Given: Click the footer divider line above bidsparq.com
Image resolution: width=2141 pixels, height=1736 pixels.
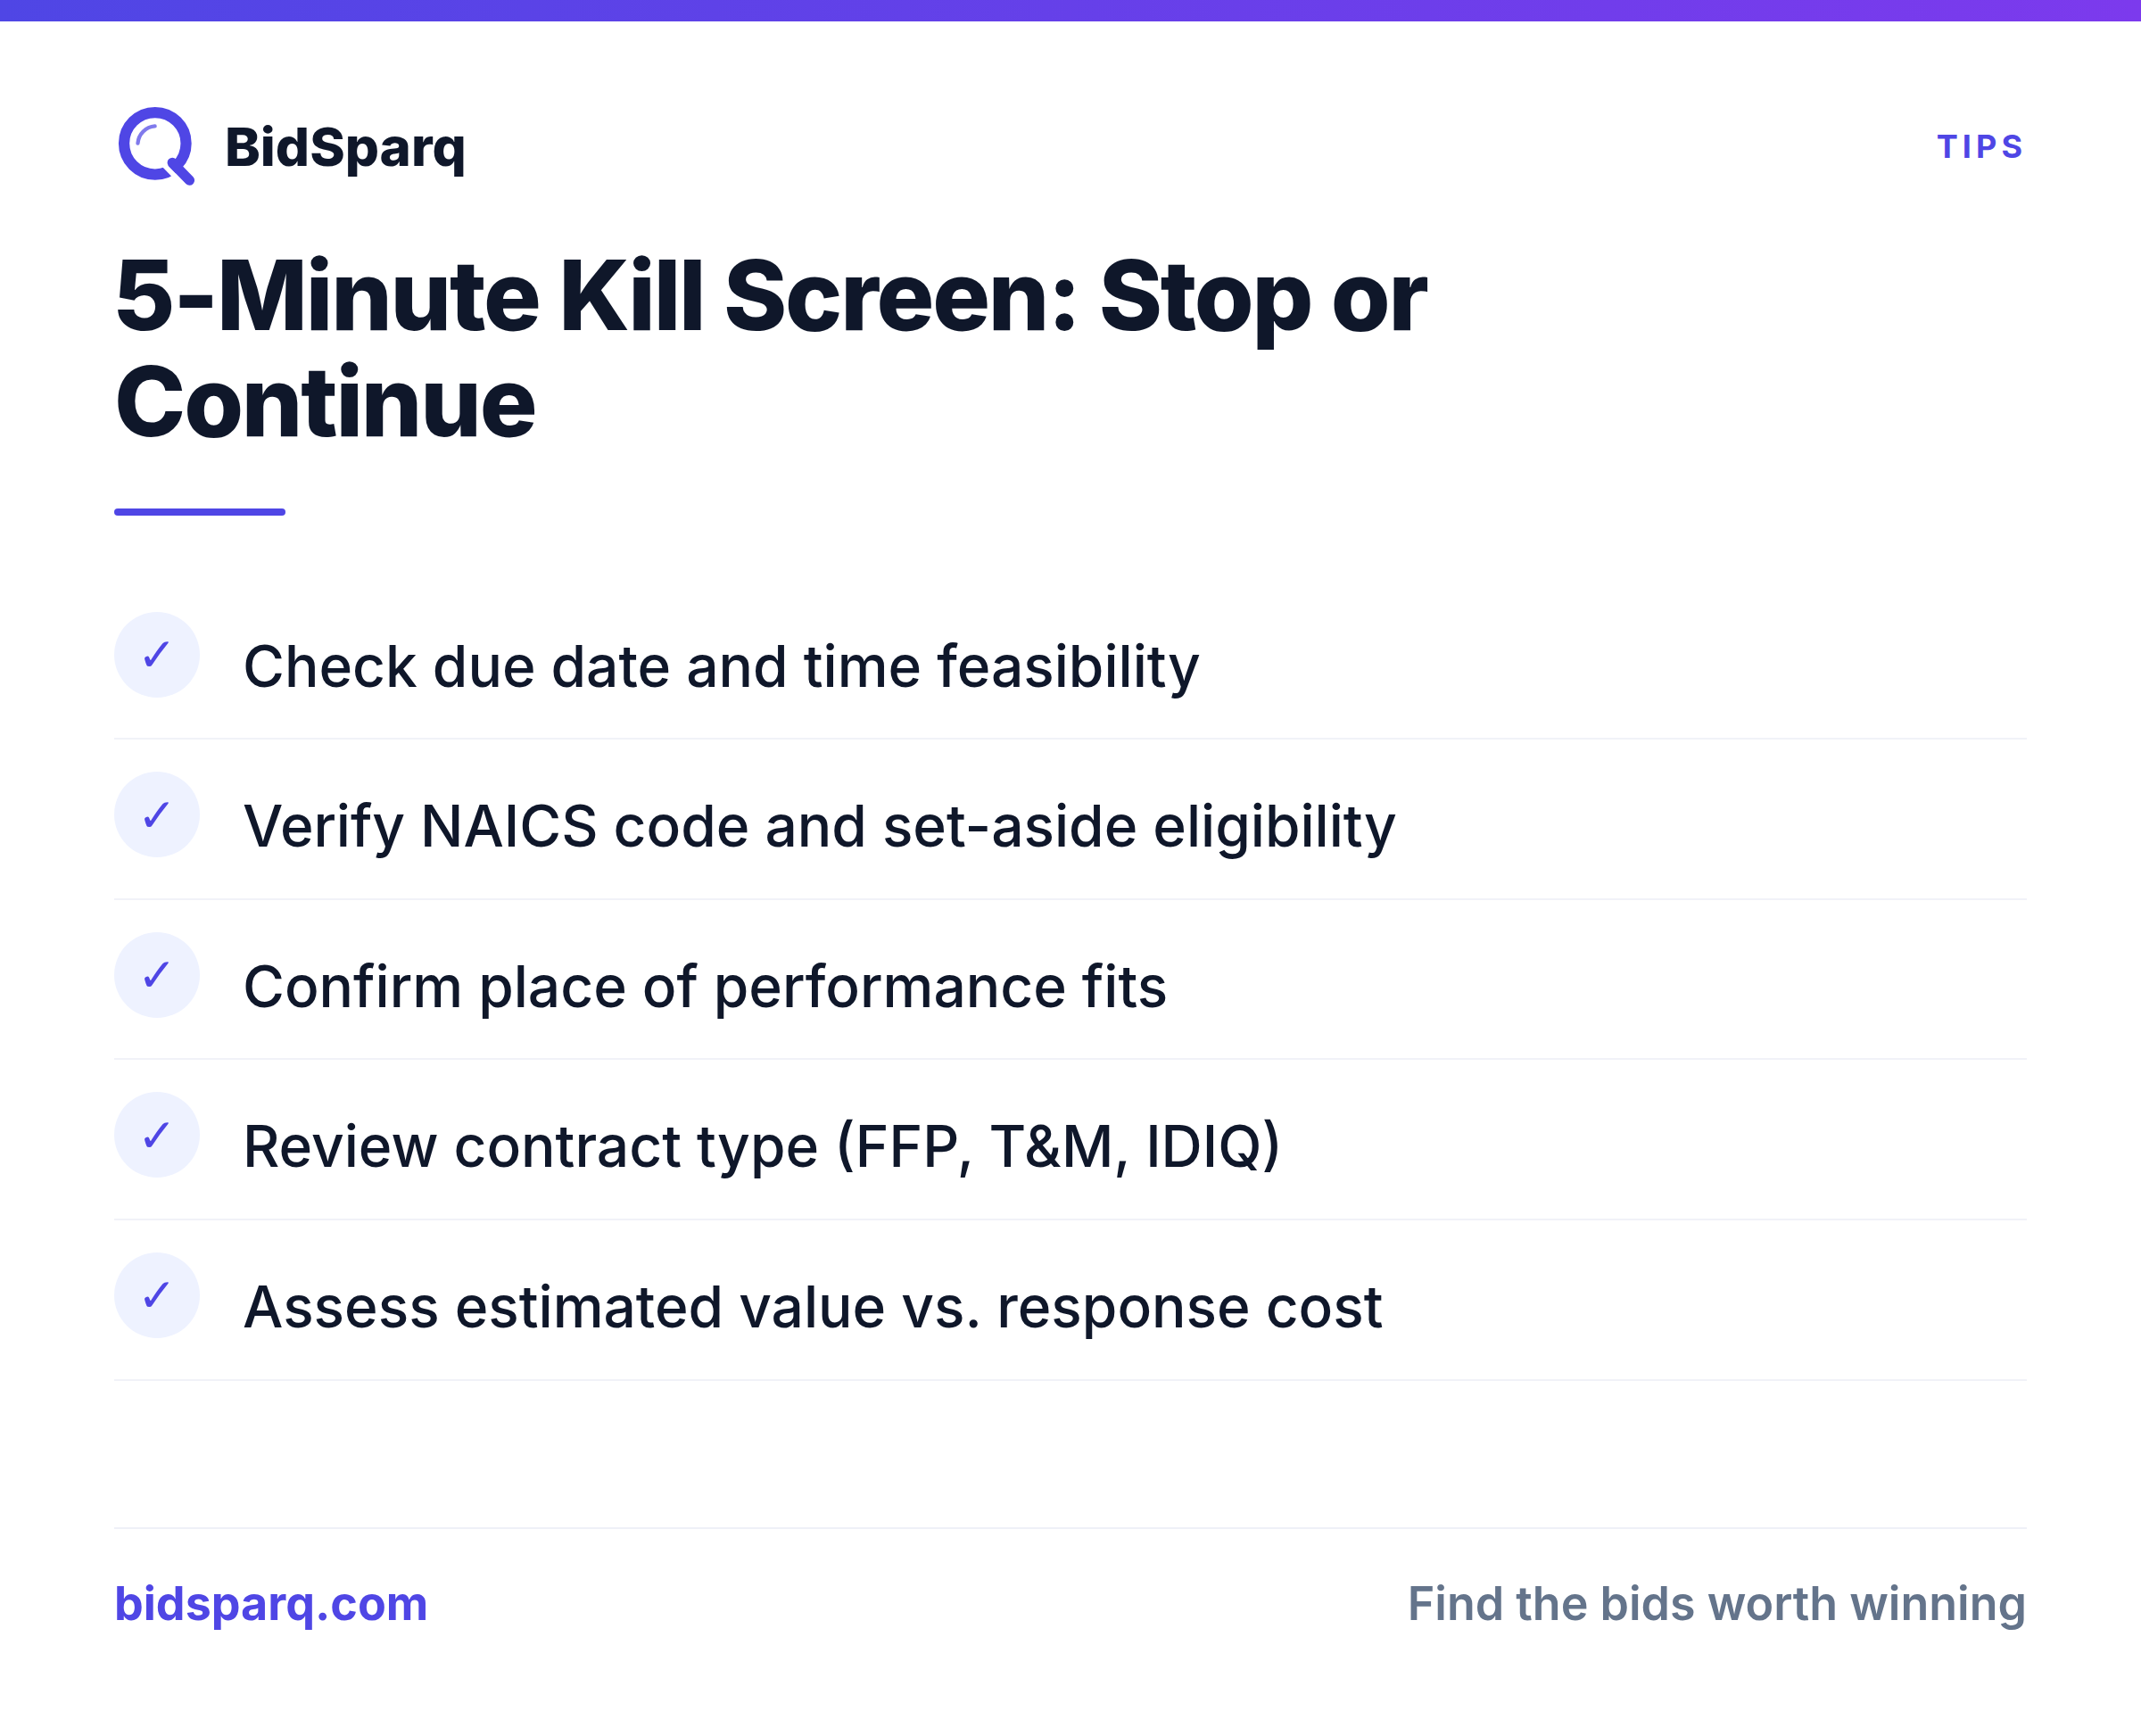Looking at the screenshot, I should [1070, 1528].
